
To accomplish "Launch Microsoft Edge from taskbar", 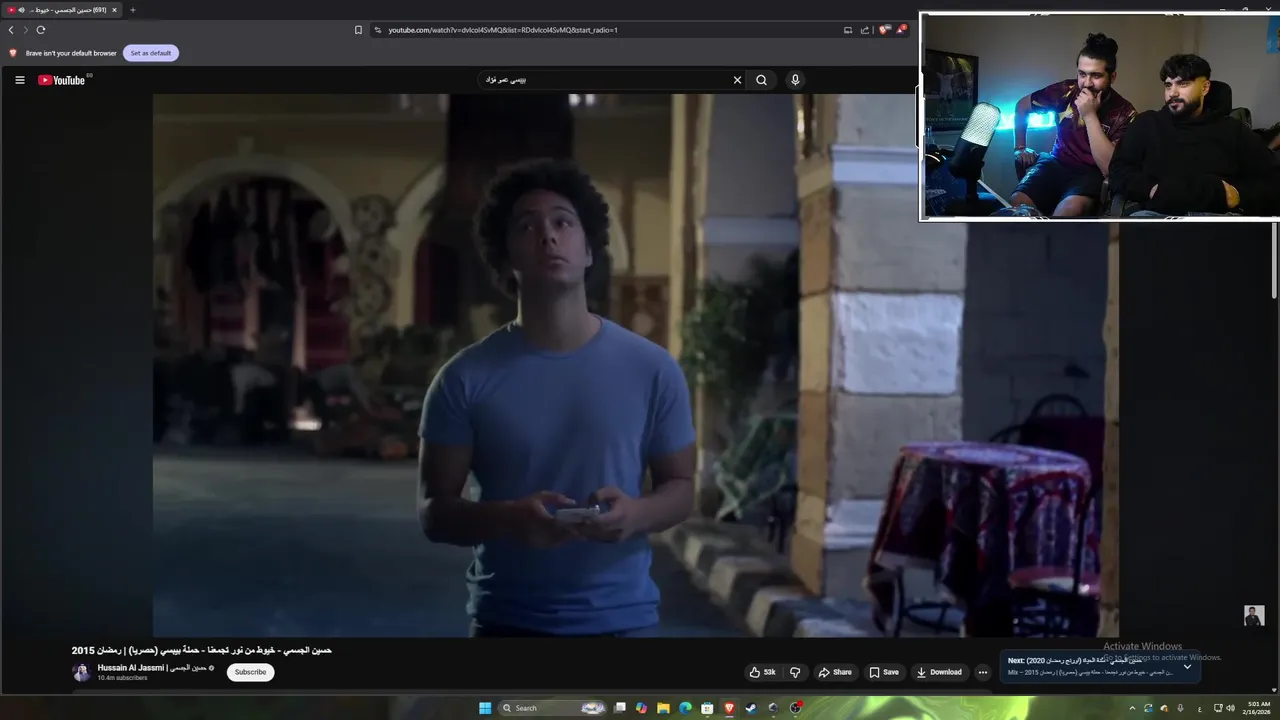I will (685, 708).
